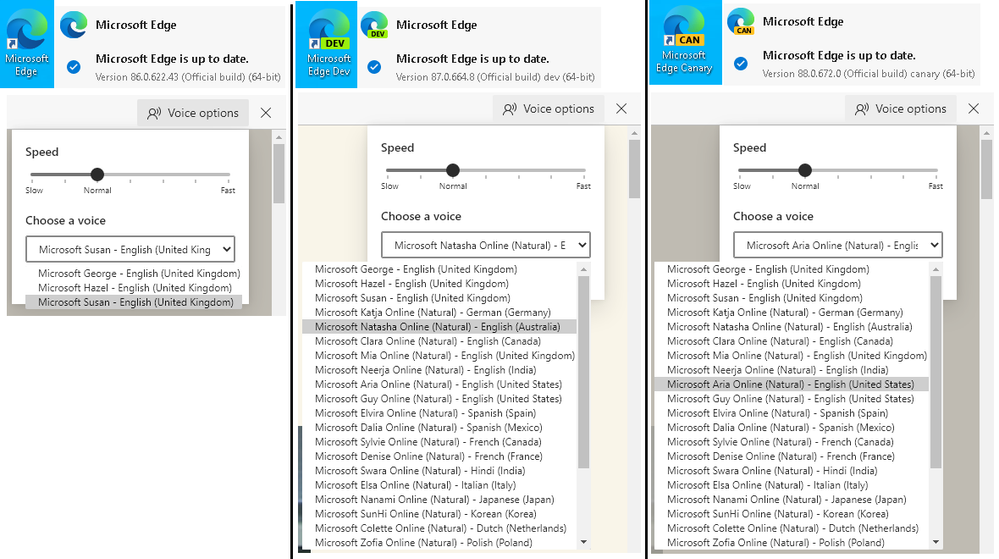Viewport: 999px width, 559px height.
Task: Click the Edge CAN logo beside version 88.0.672.0
Action: pos(741,21)
